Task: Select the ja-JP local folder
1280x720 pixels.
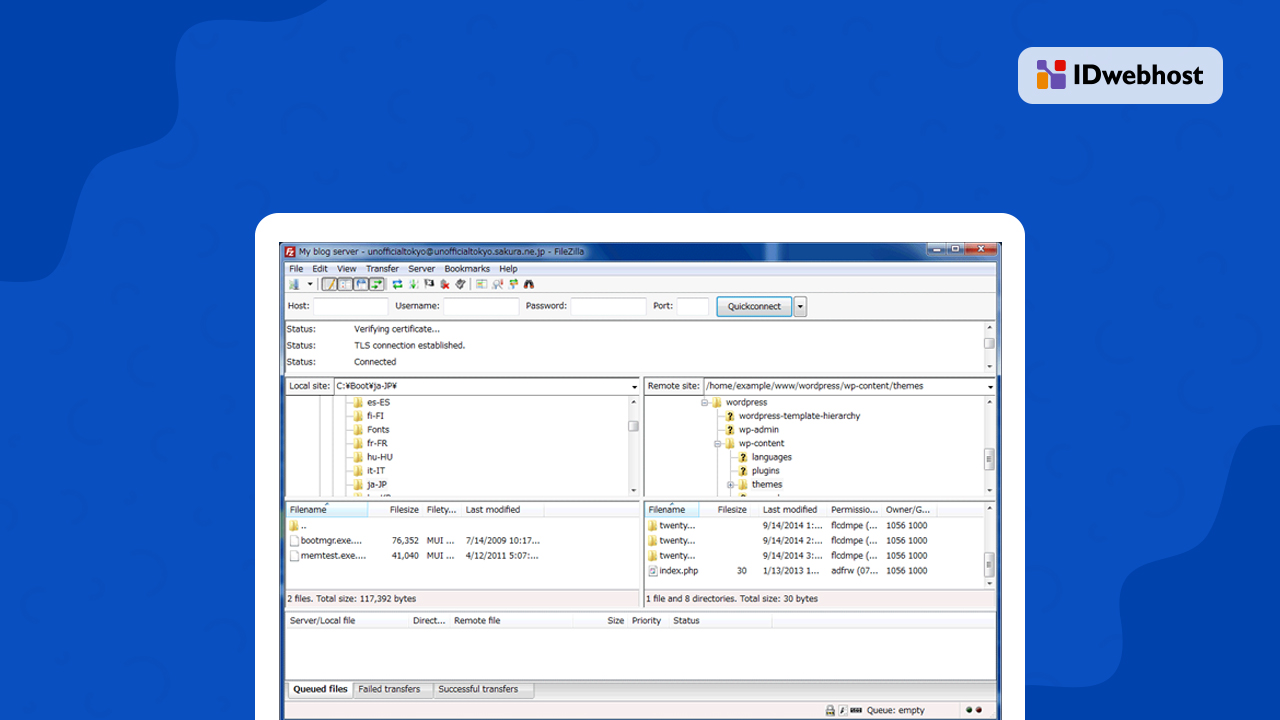Action: point(376,485)
